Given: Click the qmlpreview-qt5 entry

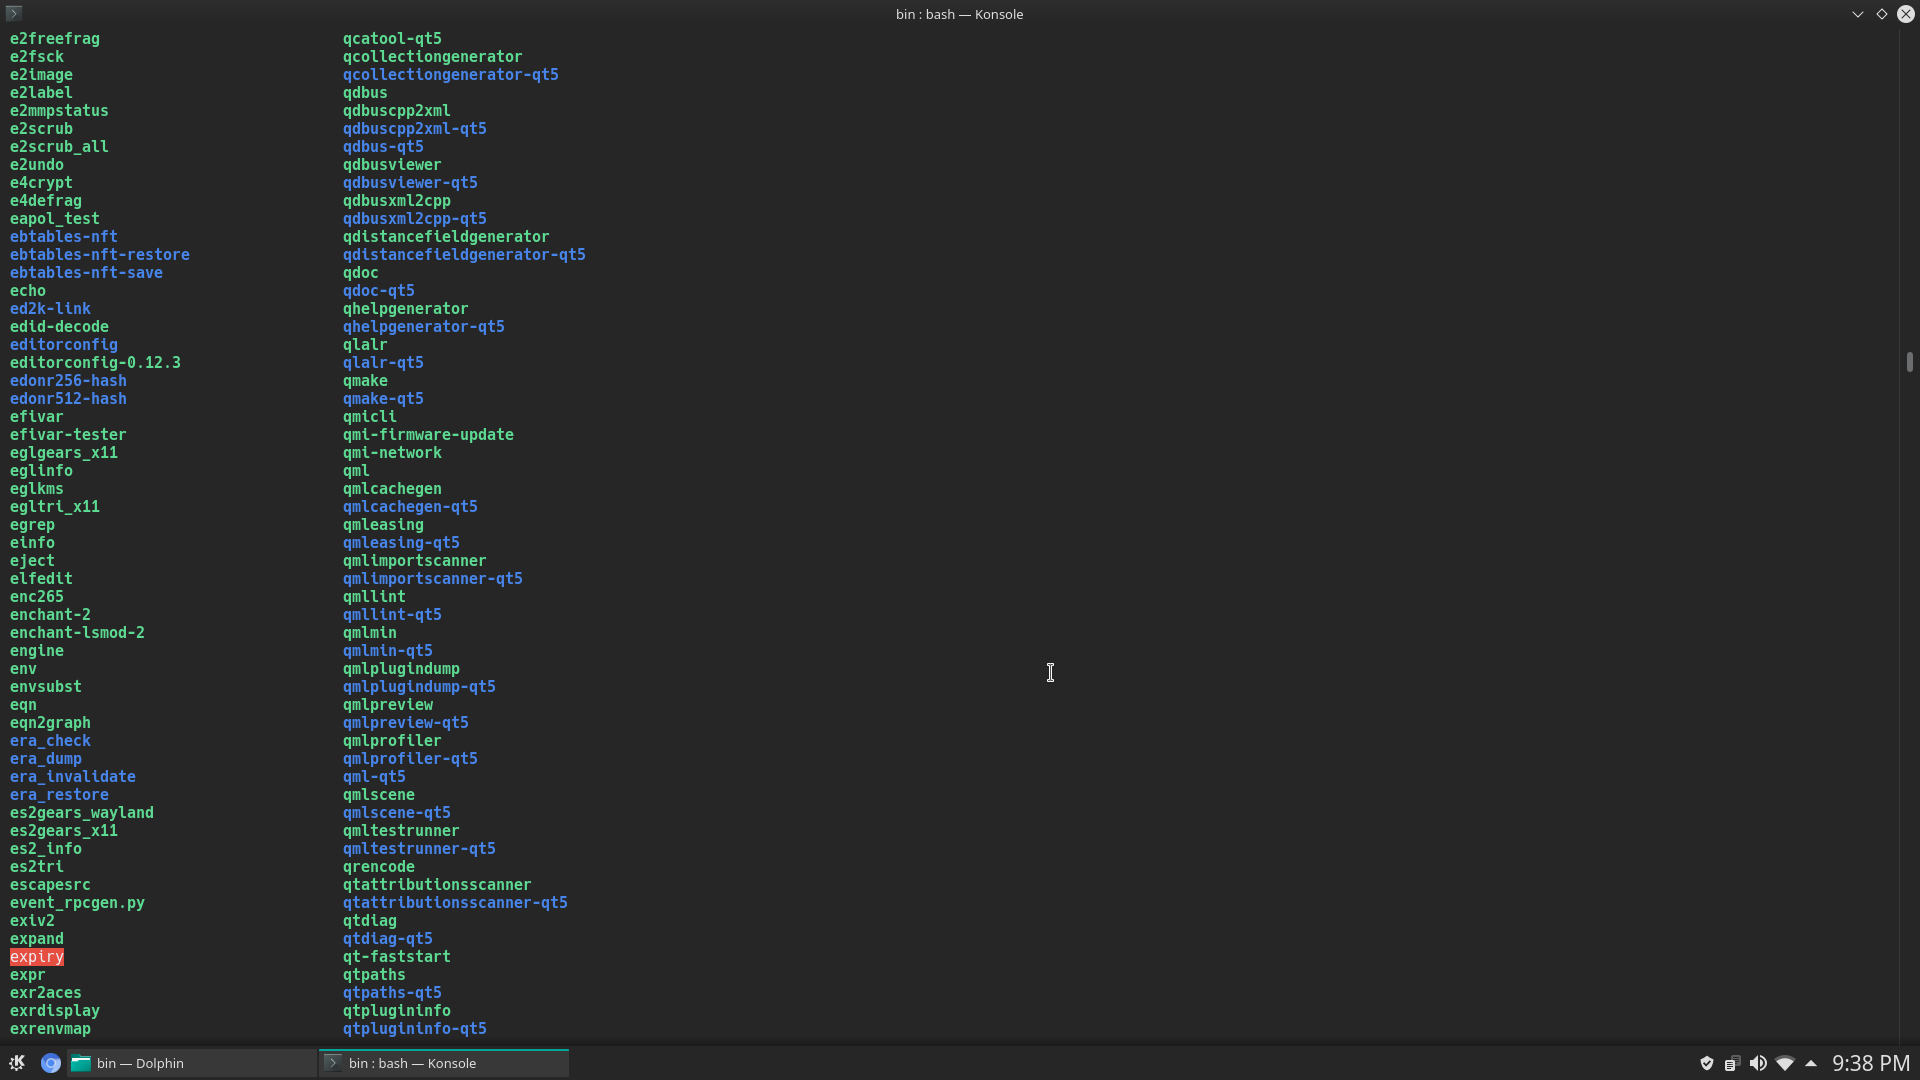Looking at the screenshot, I should [406, 723].
